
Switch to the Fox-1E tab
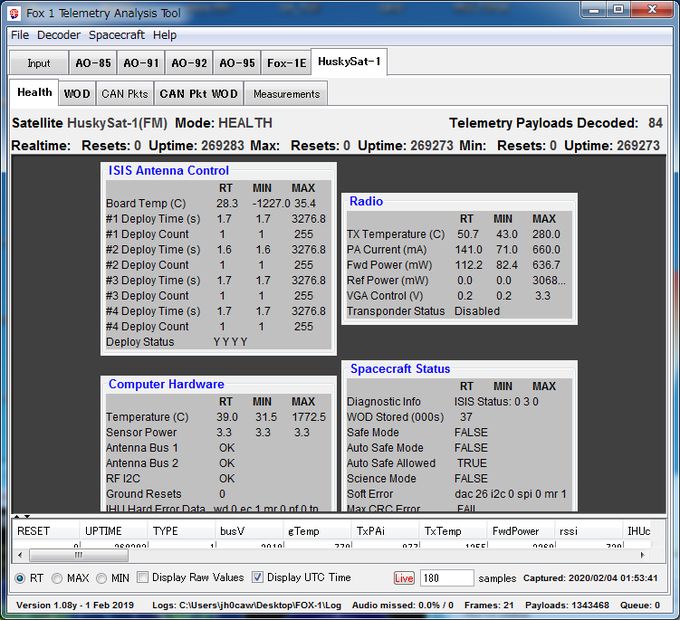286,63
